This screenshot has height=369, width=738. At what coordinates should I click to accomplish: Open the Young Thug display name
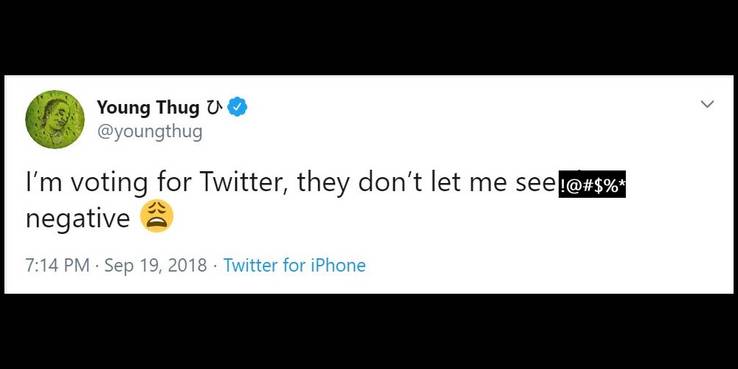(x=148, y=108)
